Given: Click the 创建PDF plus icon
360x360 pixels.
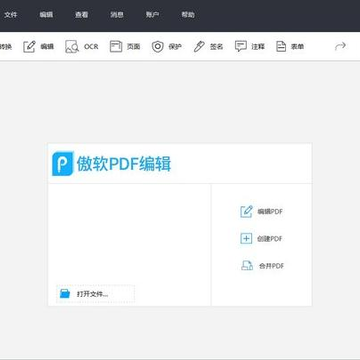Looking at the screenshot, I should click(246, 238).
